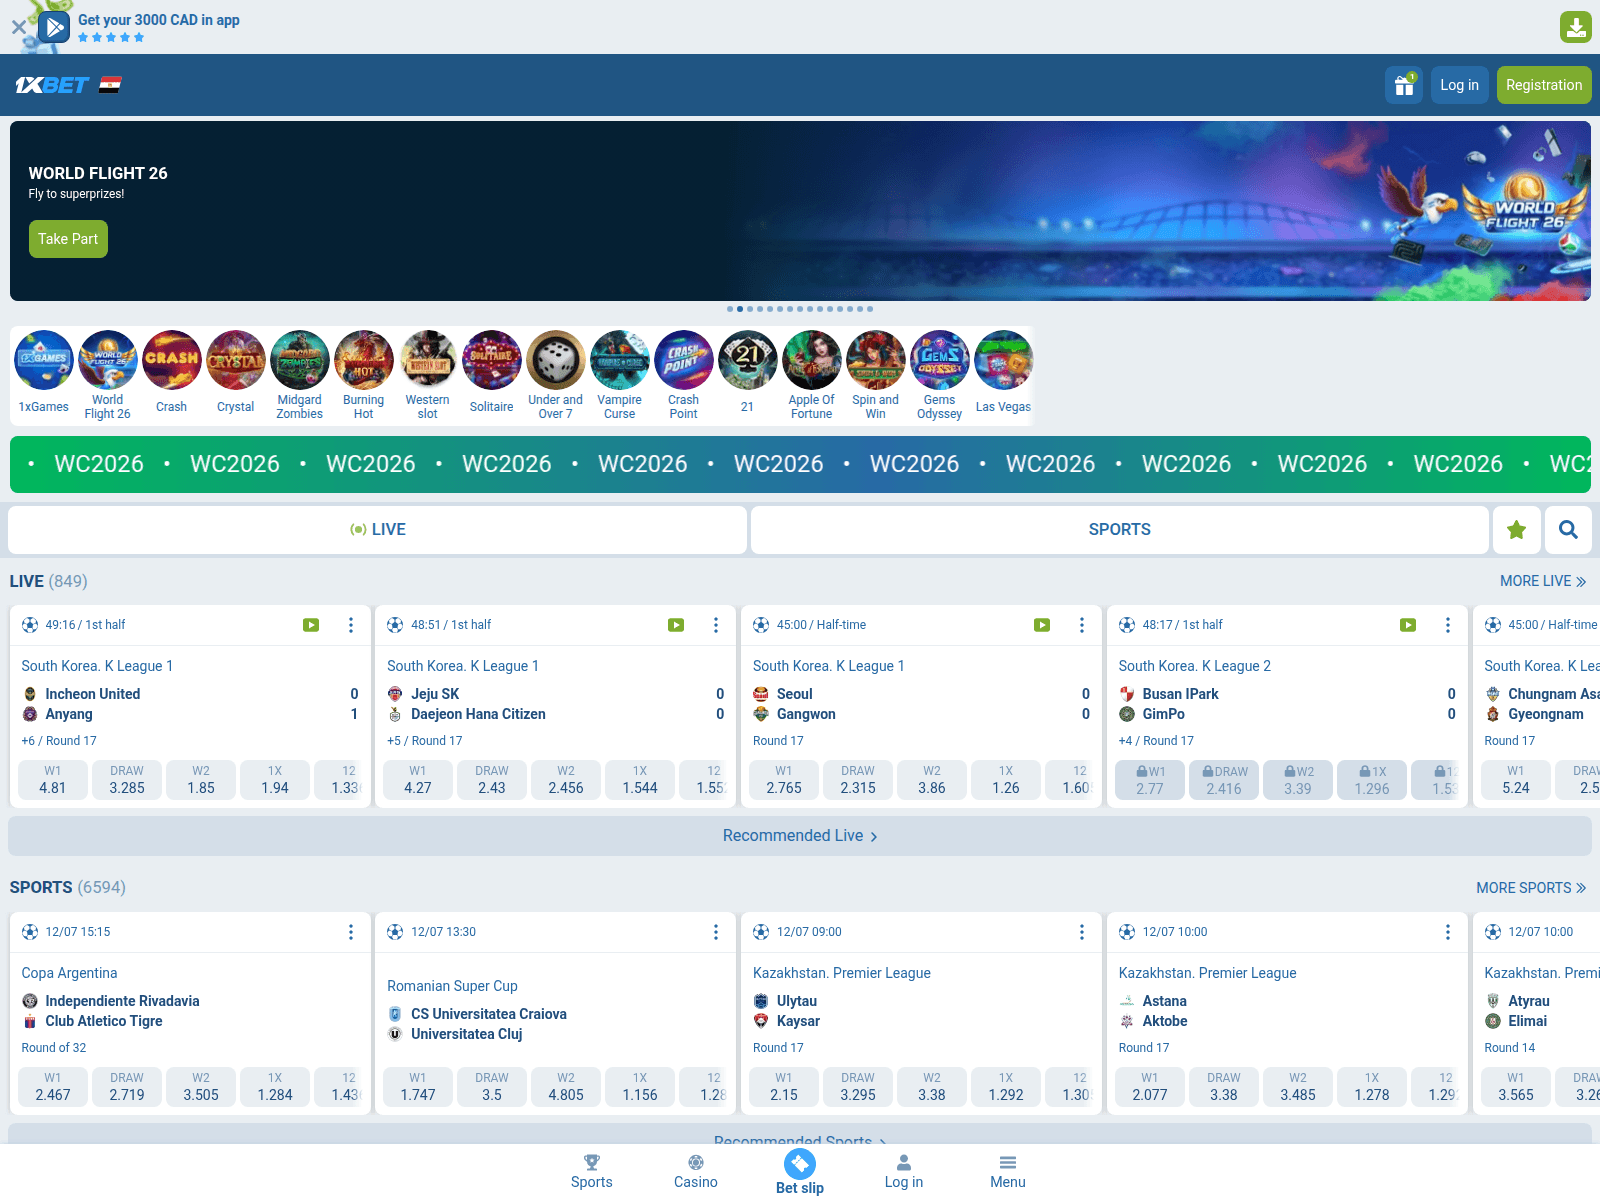
Task: Open the Bet slip button
Action: tap(800, 1171)
